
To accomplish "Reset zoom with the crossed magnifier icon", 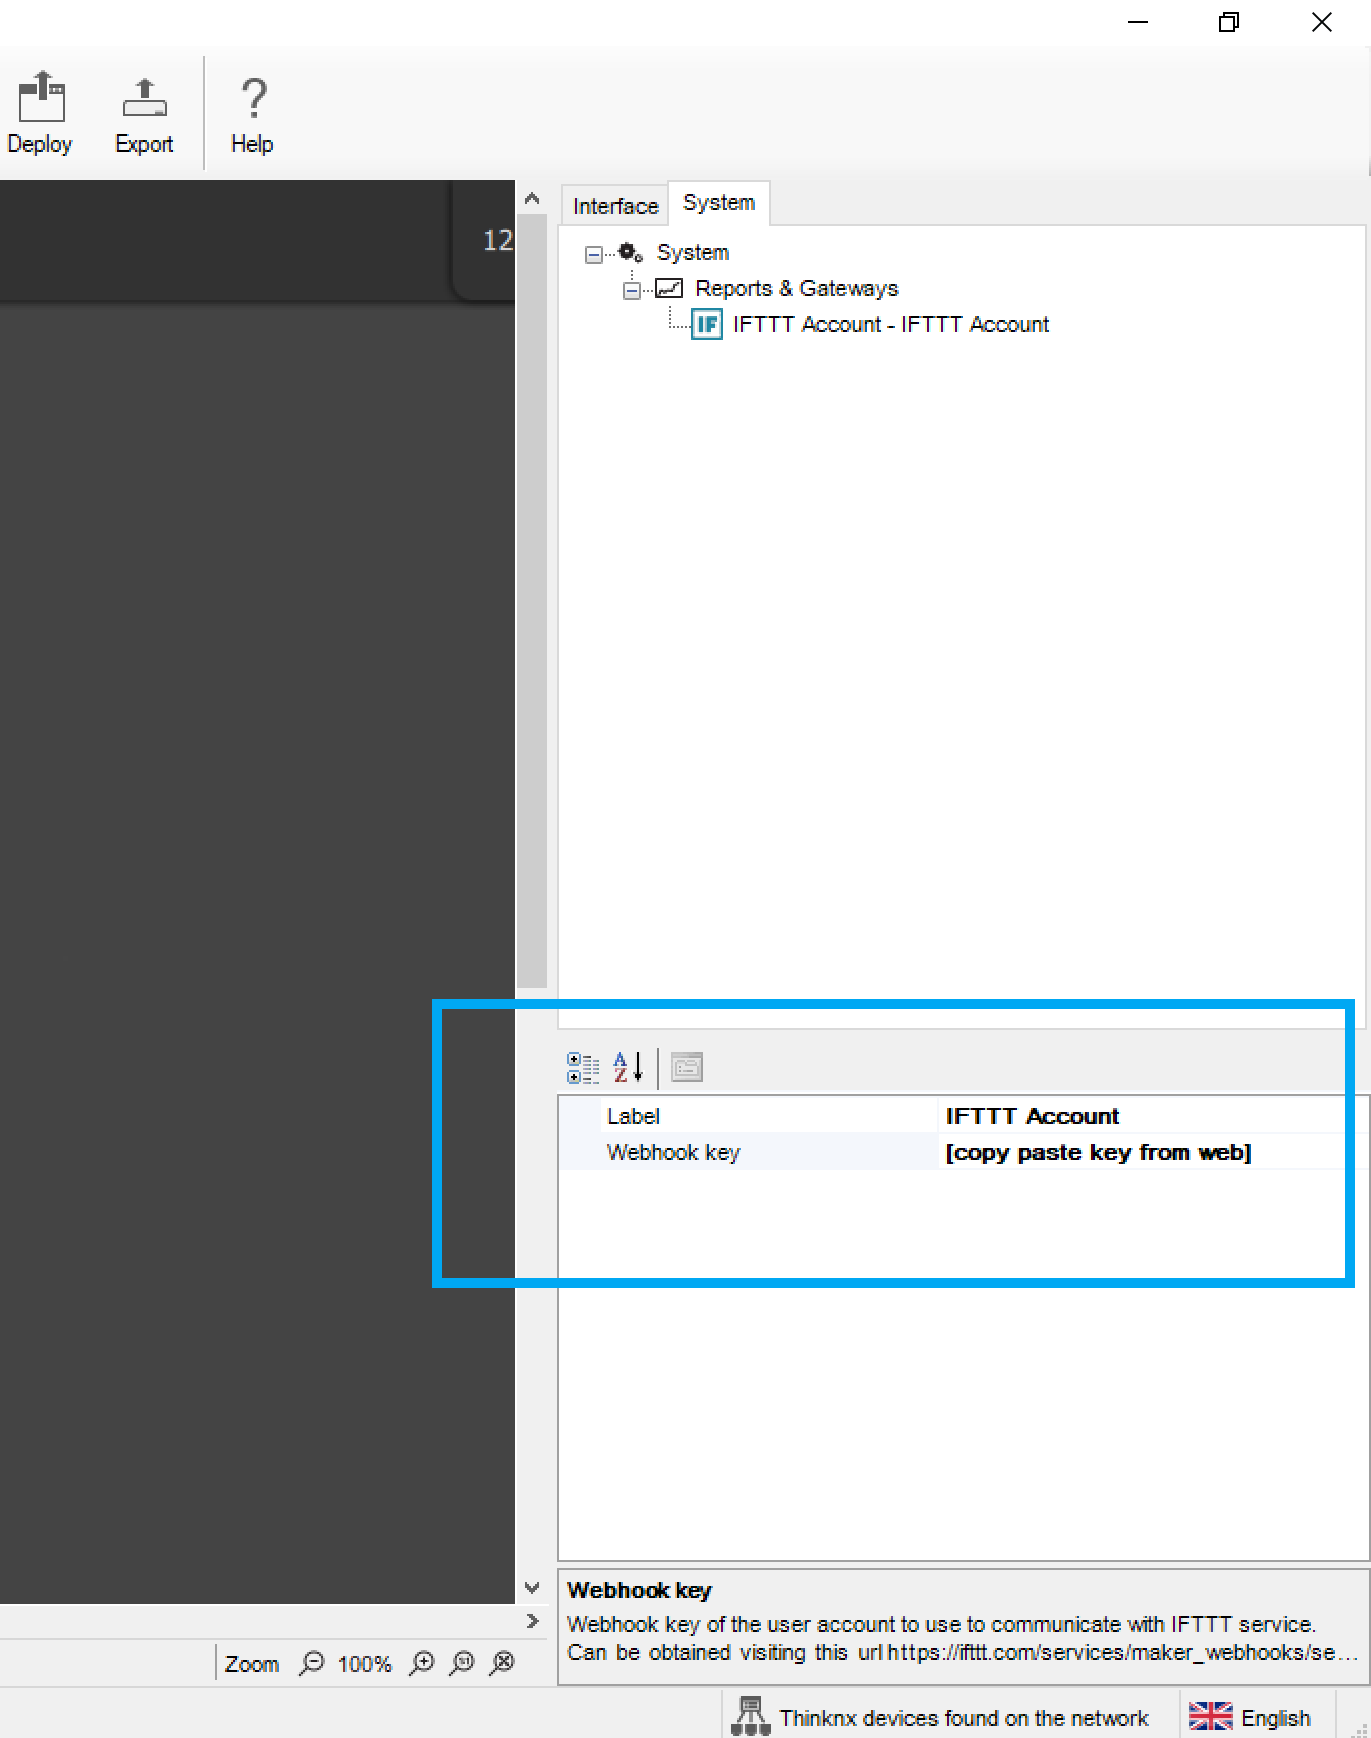I will click(503, 1663).
